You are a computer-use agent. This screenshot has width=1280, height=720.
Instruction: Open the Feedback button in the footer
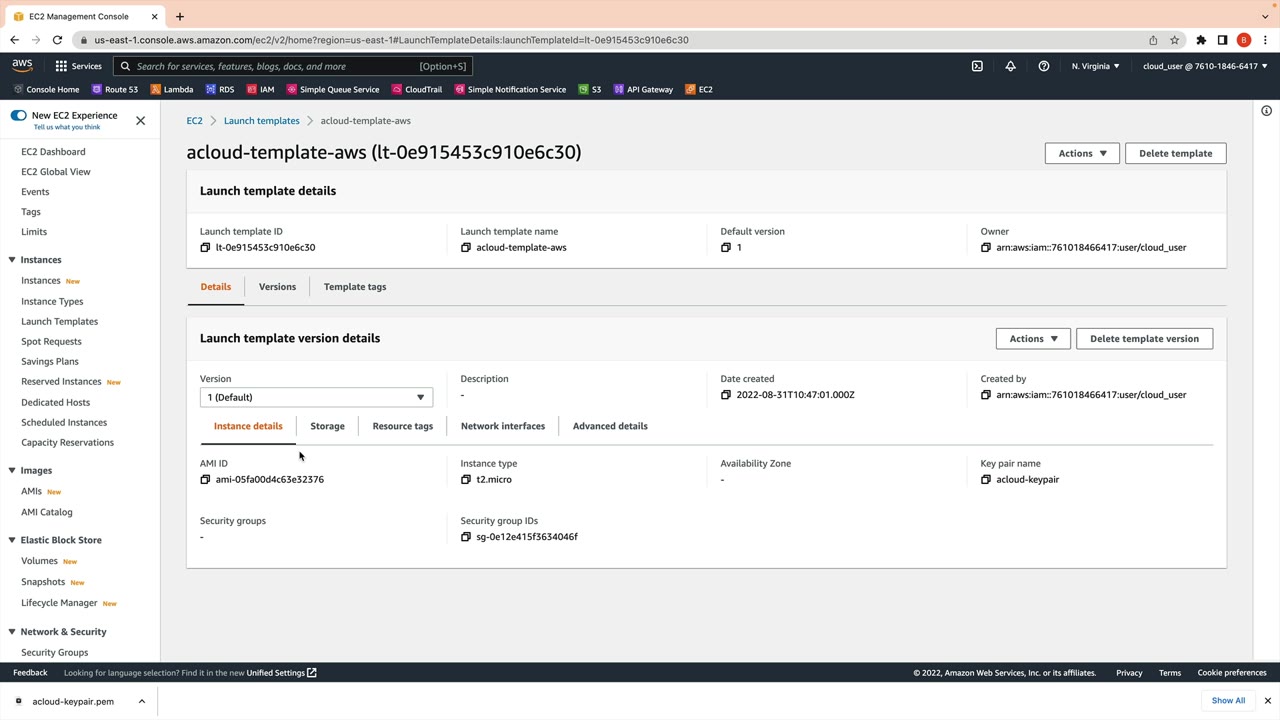[30, 673]
